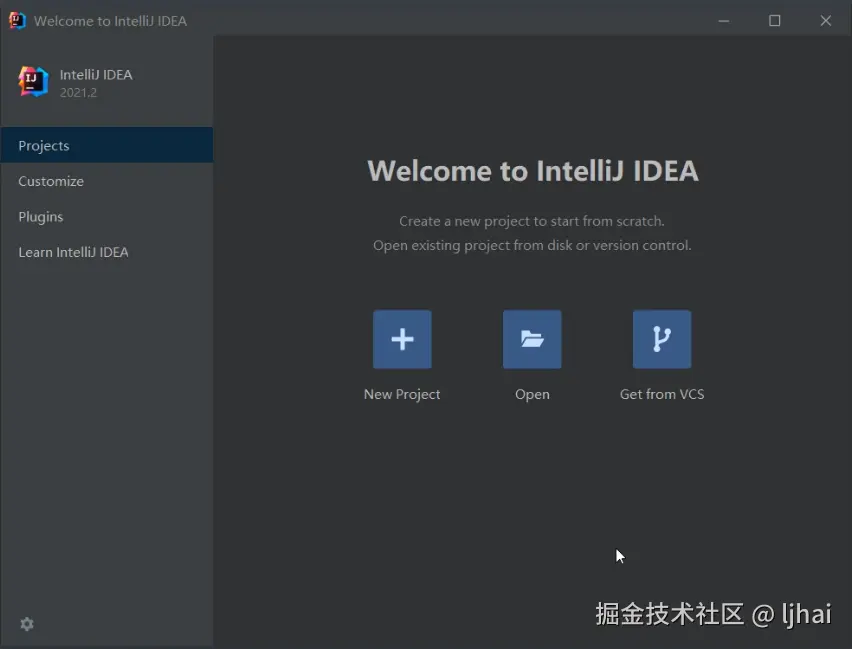Screen dimensions: 852x649
Task: Click the Welcome to IntelliJ IDEA heading
Action: pyautogui.click(x=533, y=171)
